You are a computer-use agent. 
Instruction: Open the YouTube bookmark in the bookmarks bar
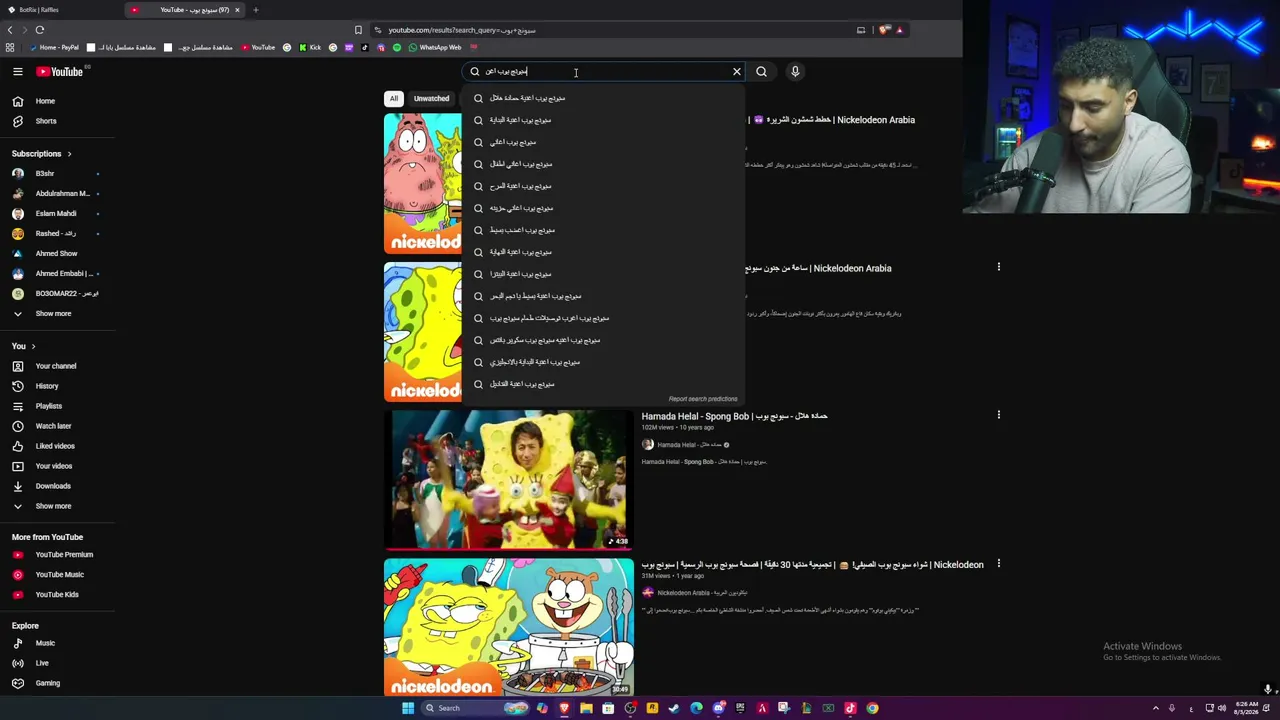tap(258, 47)
